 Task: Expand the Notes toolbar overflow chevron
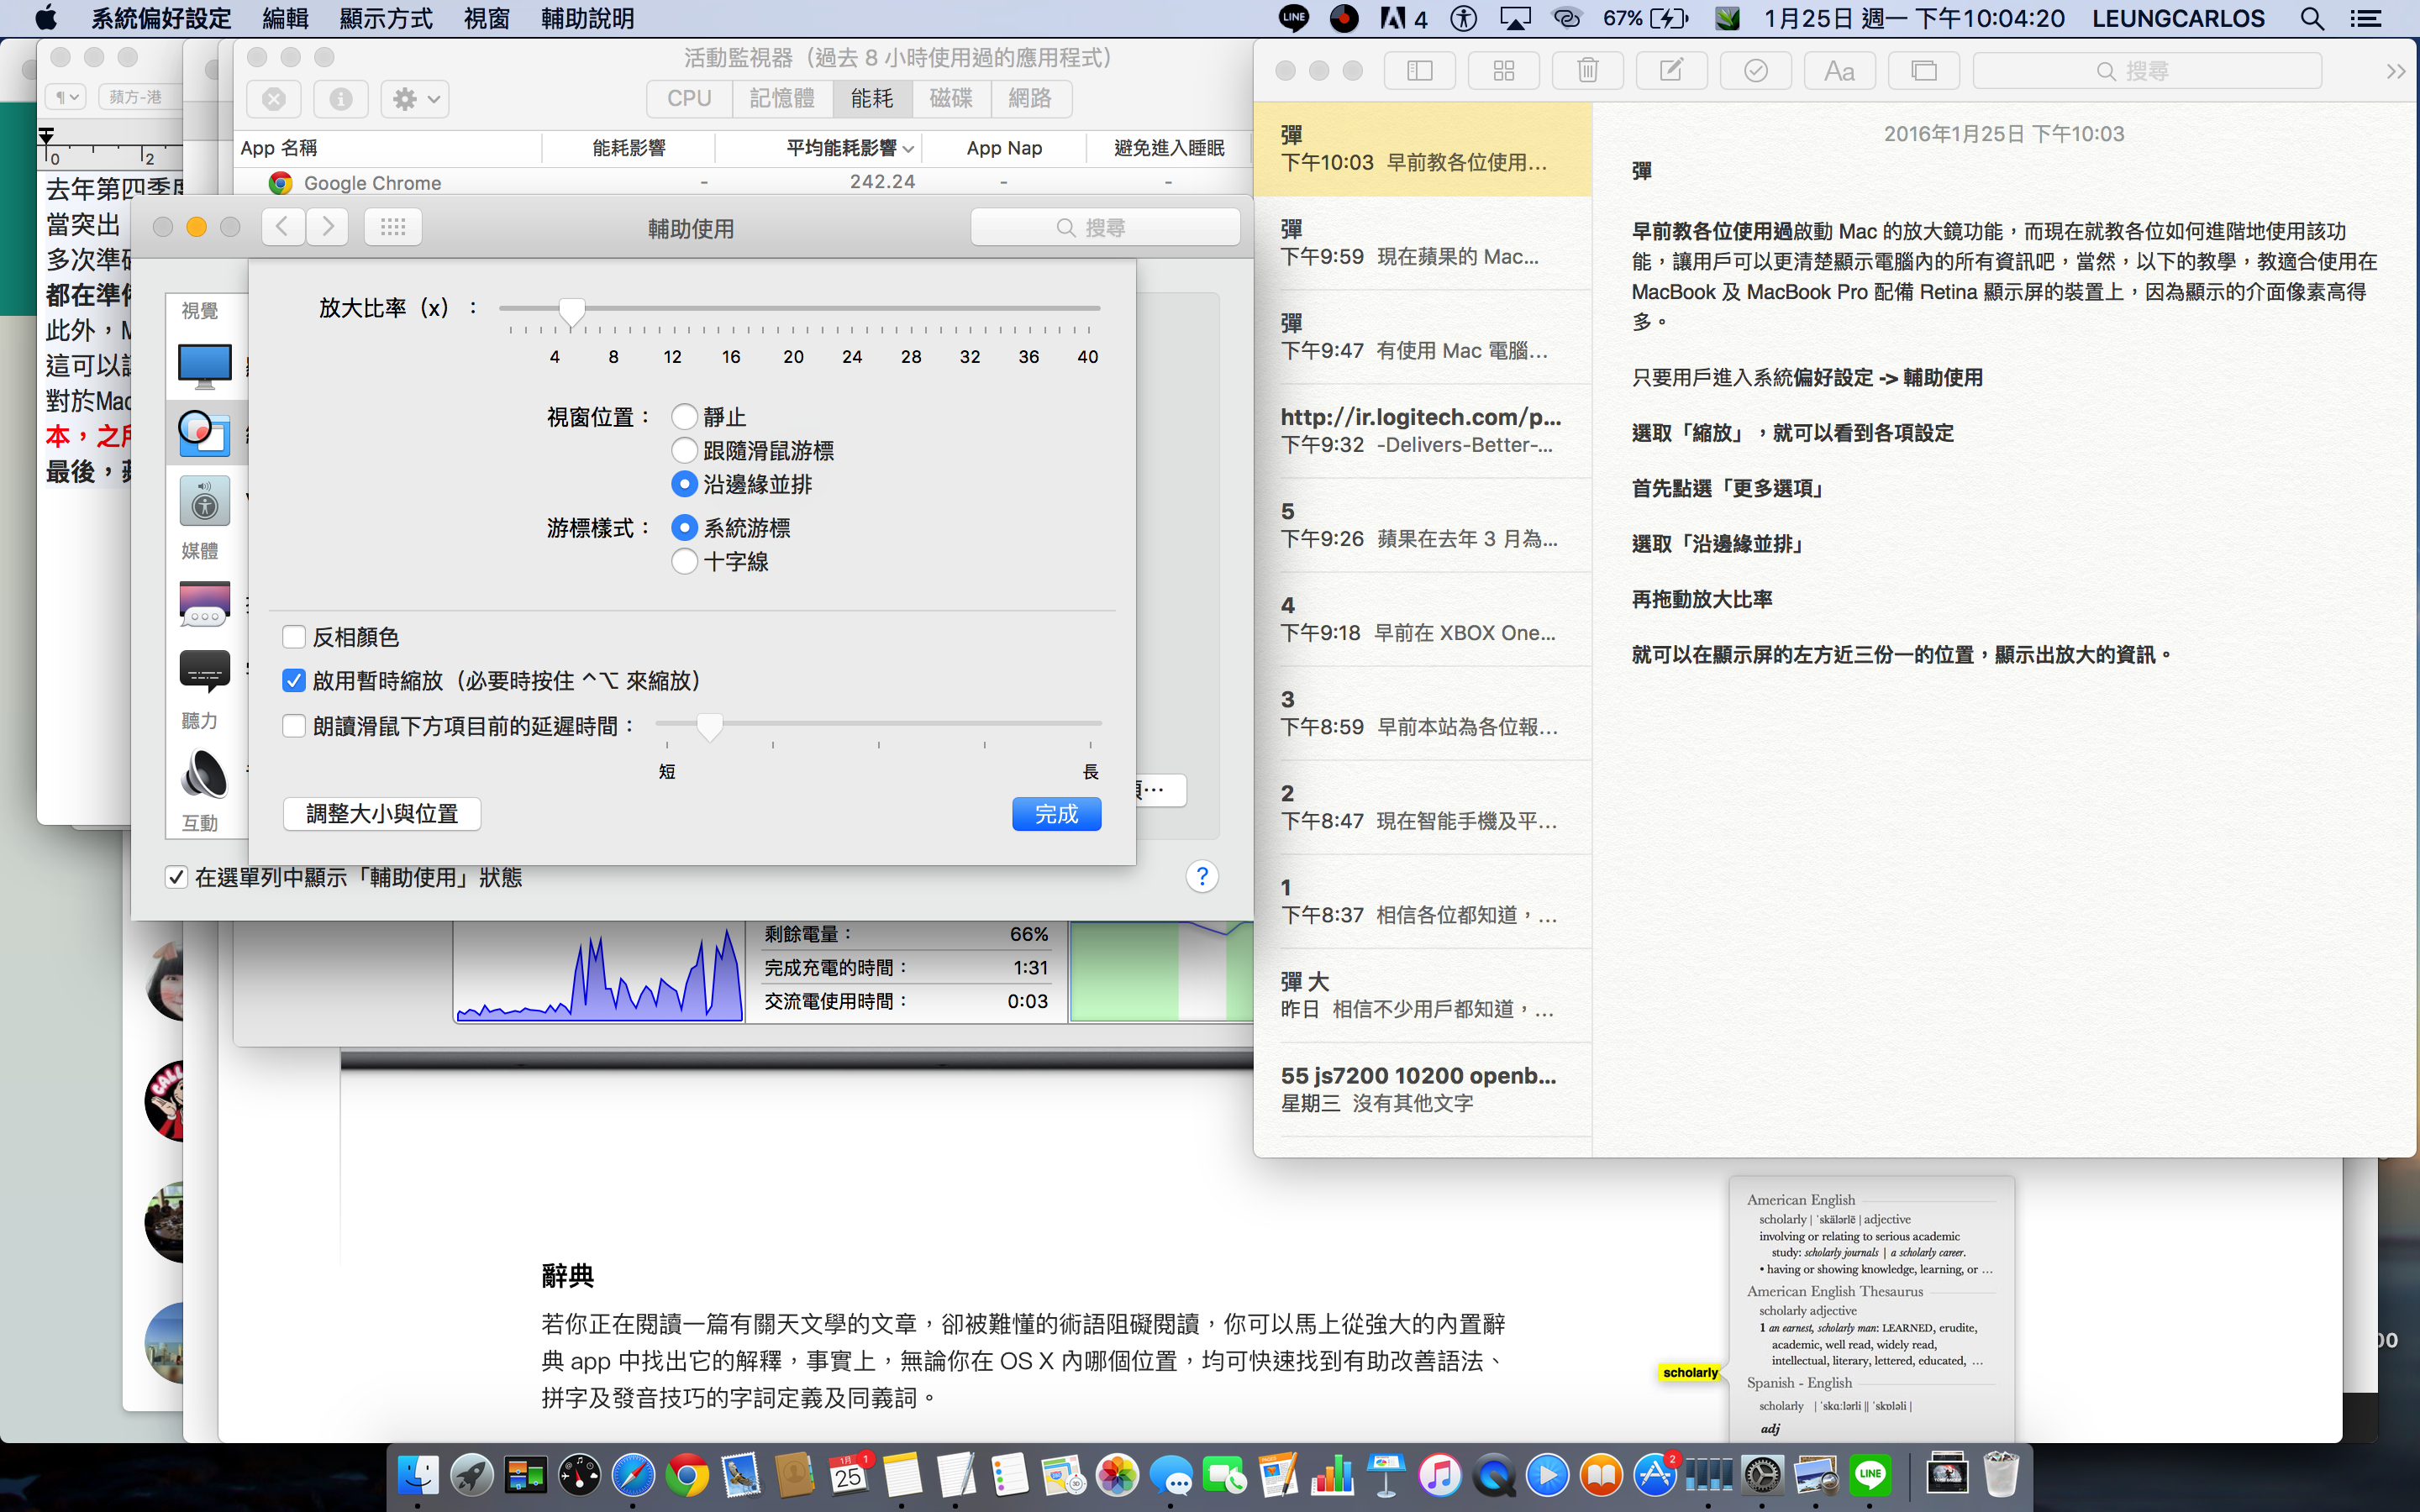tap(2395, 71)
